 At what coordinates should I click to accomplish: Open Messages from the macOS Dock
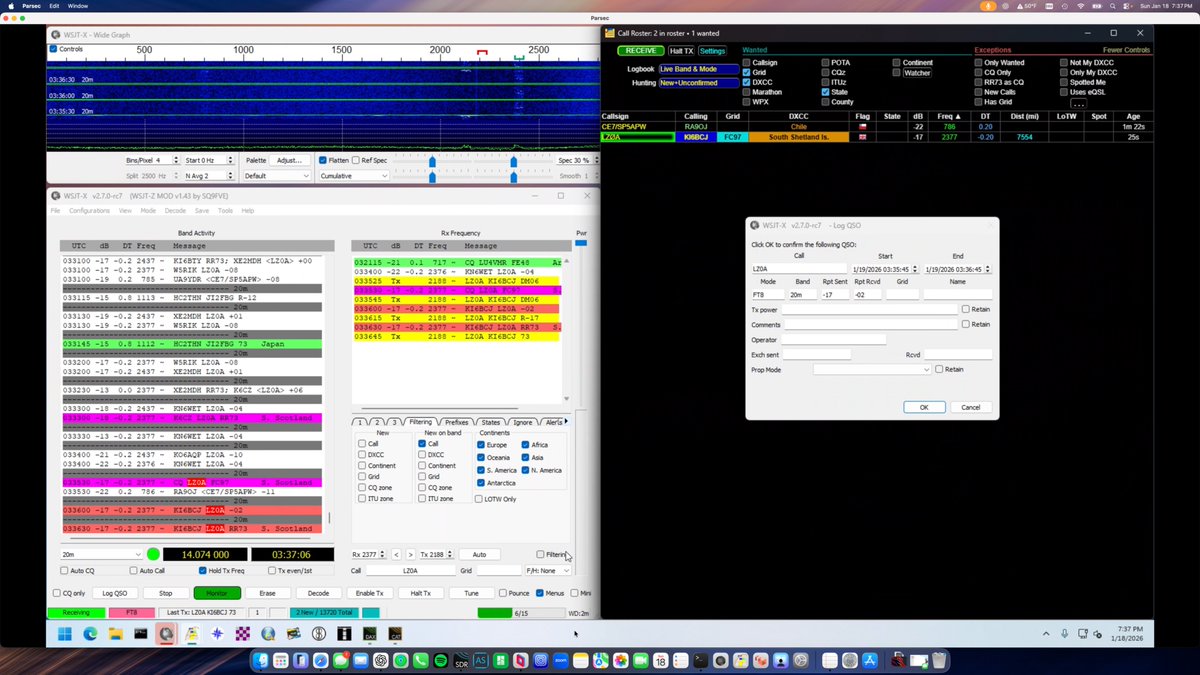click(341, 660)
